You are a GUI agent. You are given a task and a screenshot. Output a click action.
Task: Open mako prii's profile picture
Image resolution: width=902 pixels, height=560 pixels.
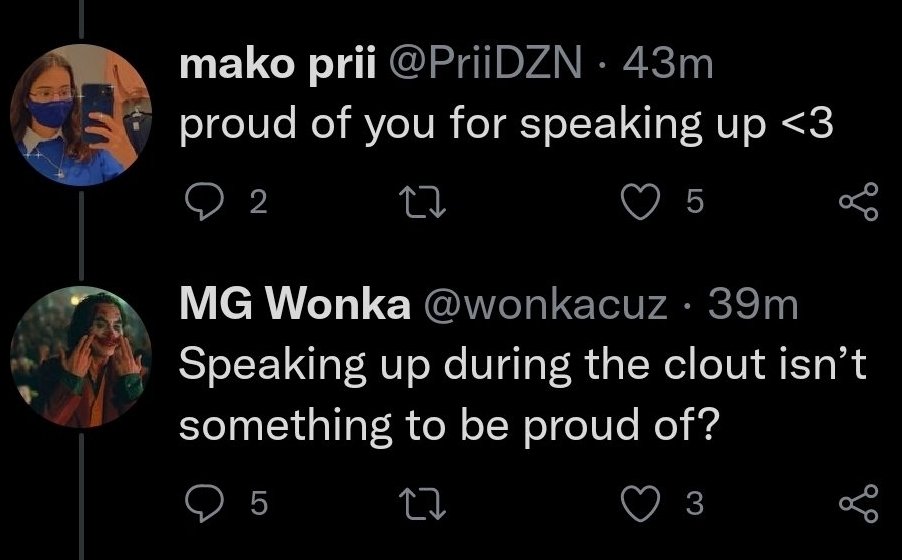coord(81,116)
